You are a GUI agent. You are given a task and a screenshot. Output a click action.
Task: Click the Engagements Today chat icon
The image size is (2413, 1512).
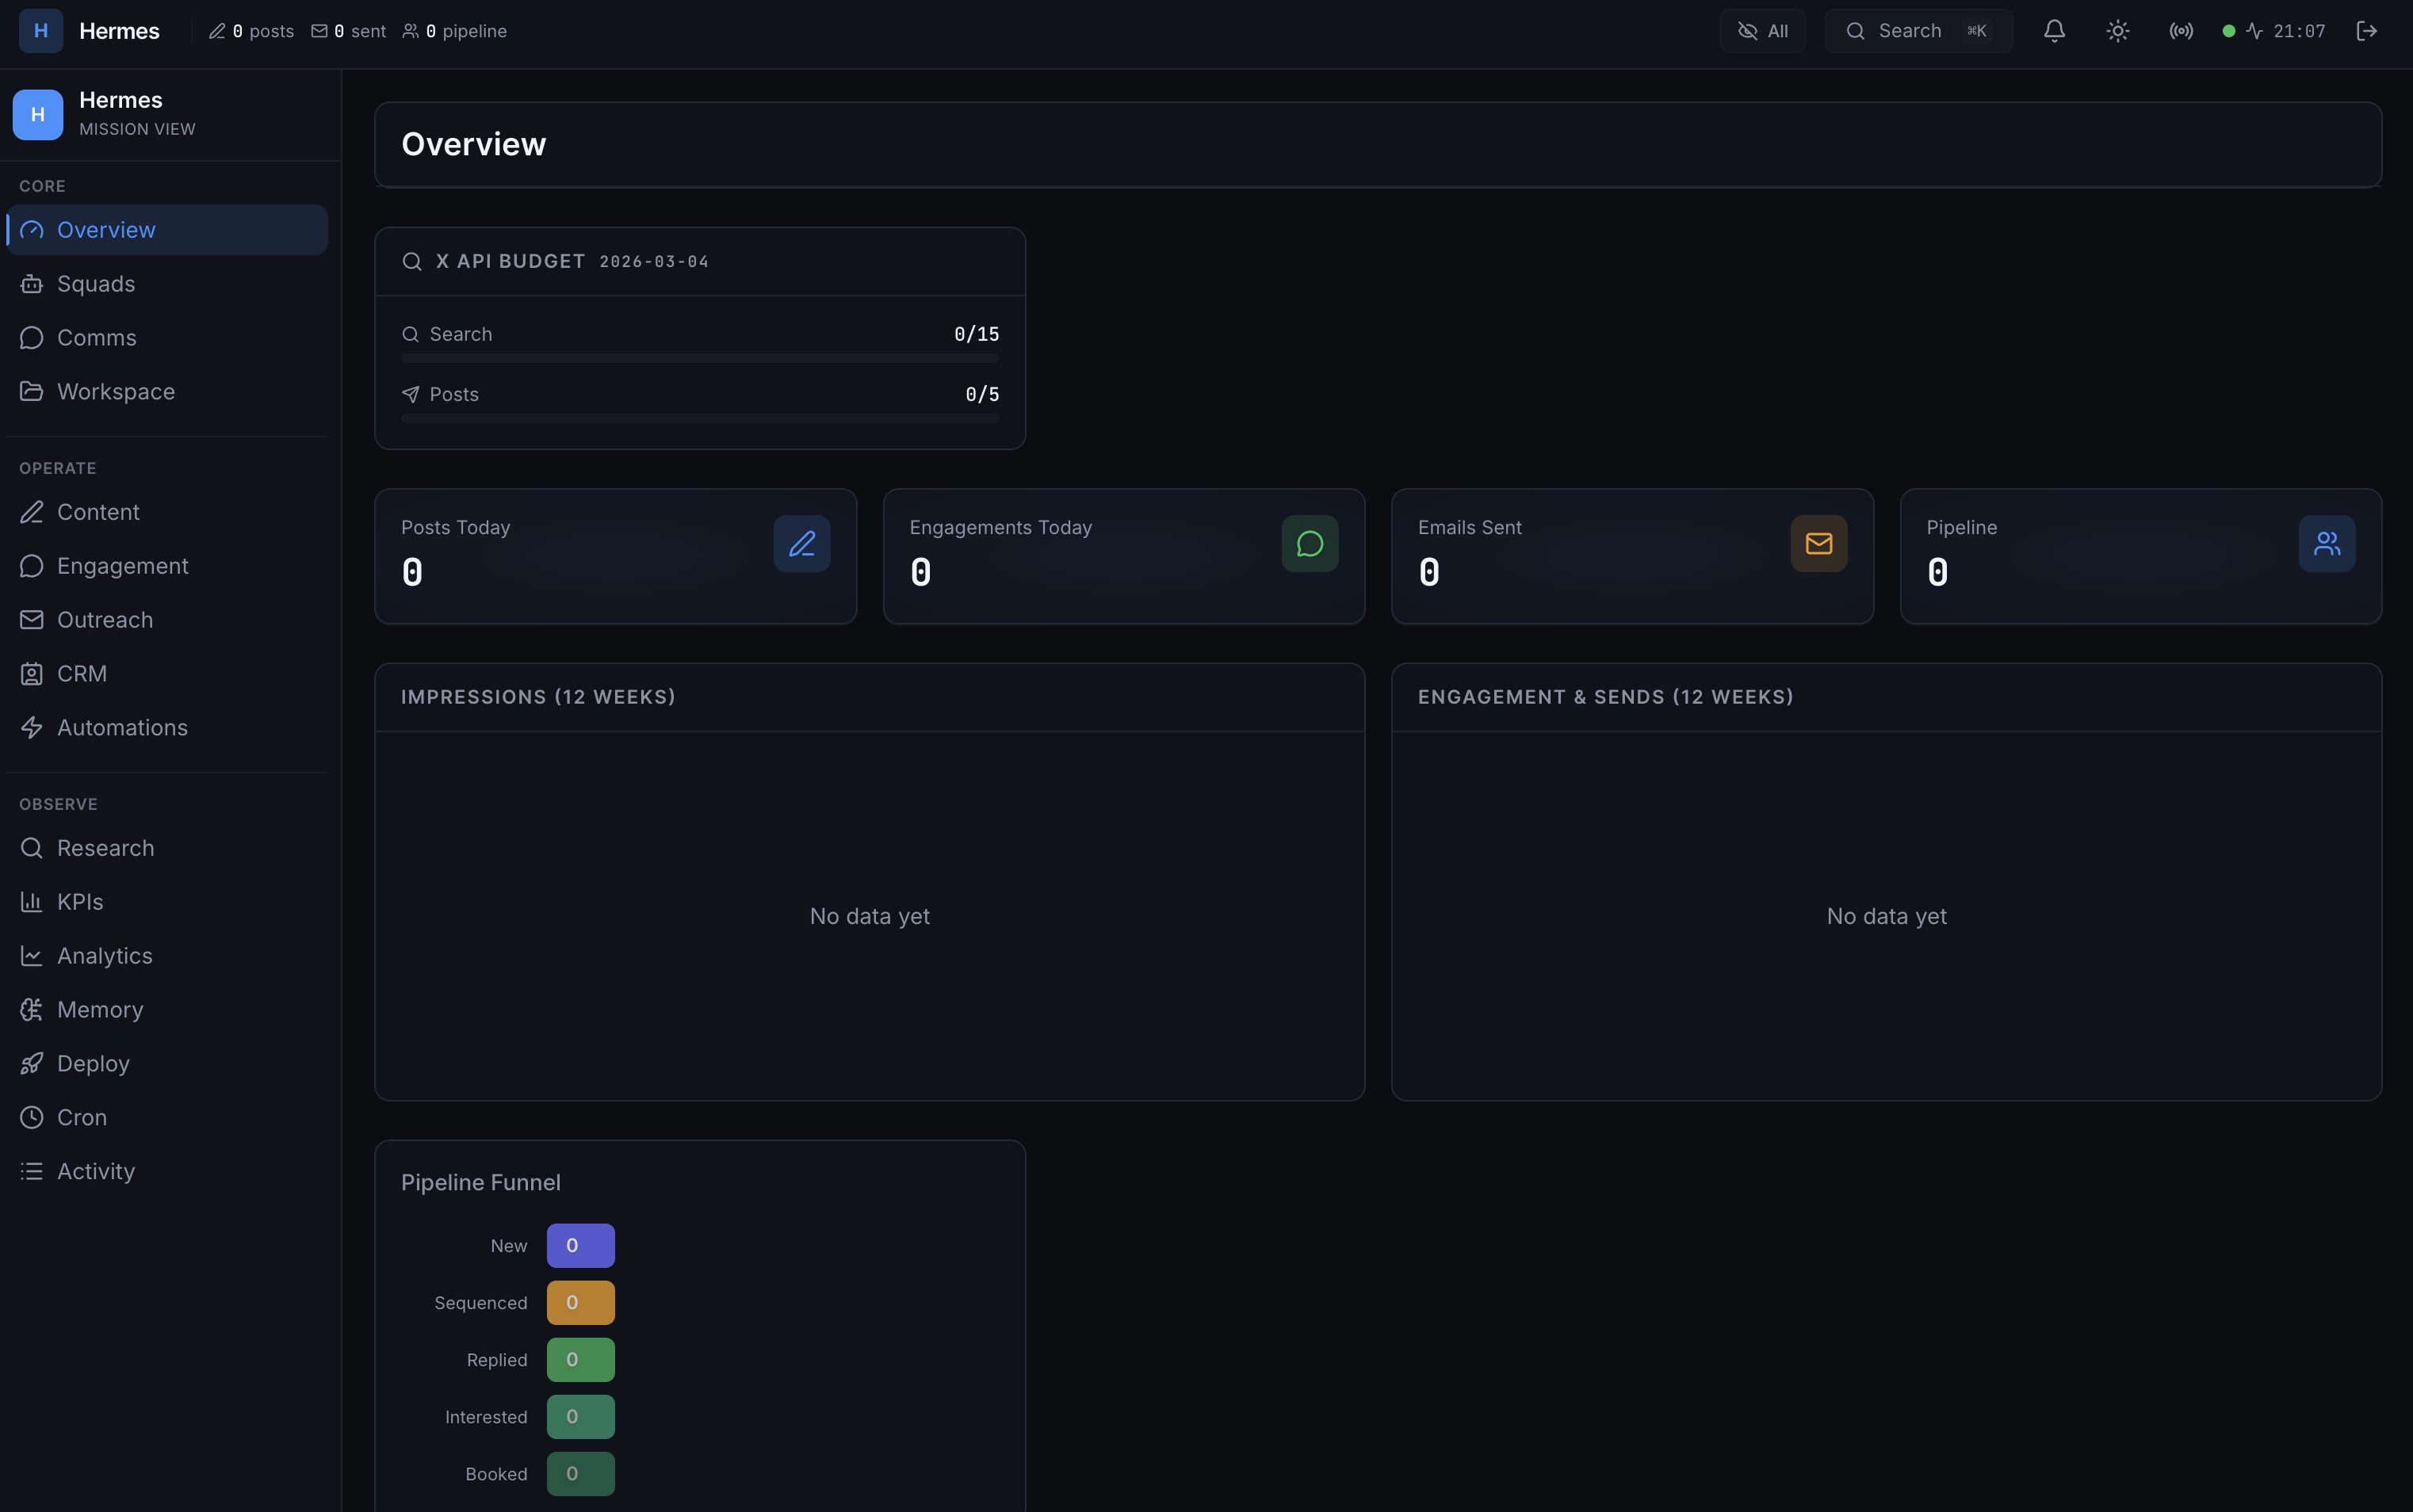tap(1310, 544)
